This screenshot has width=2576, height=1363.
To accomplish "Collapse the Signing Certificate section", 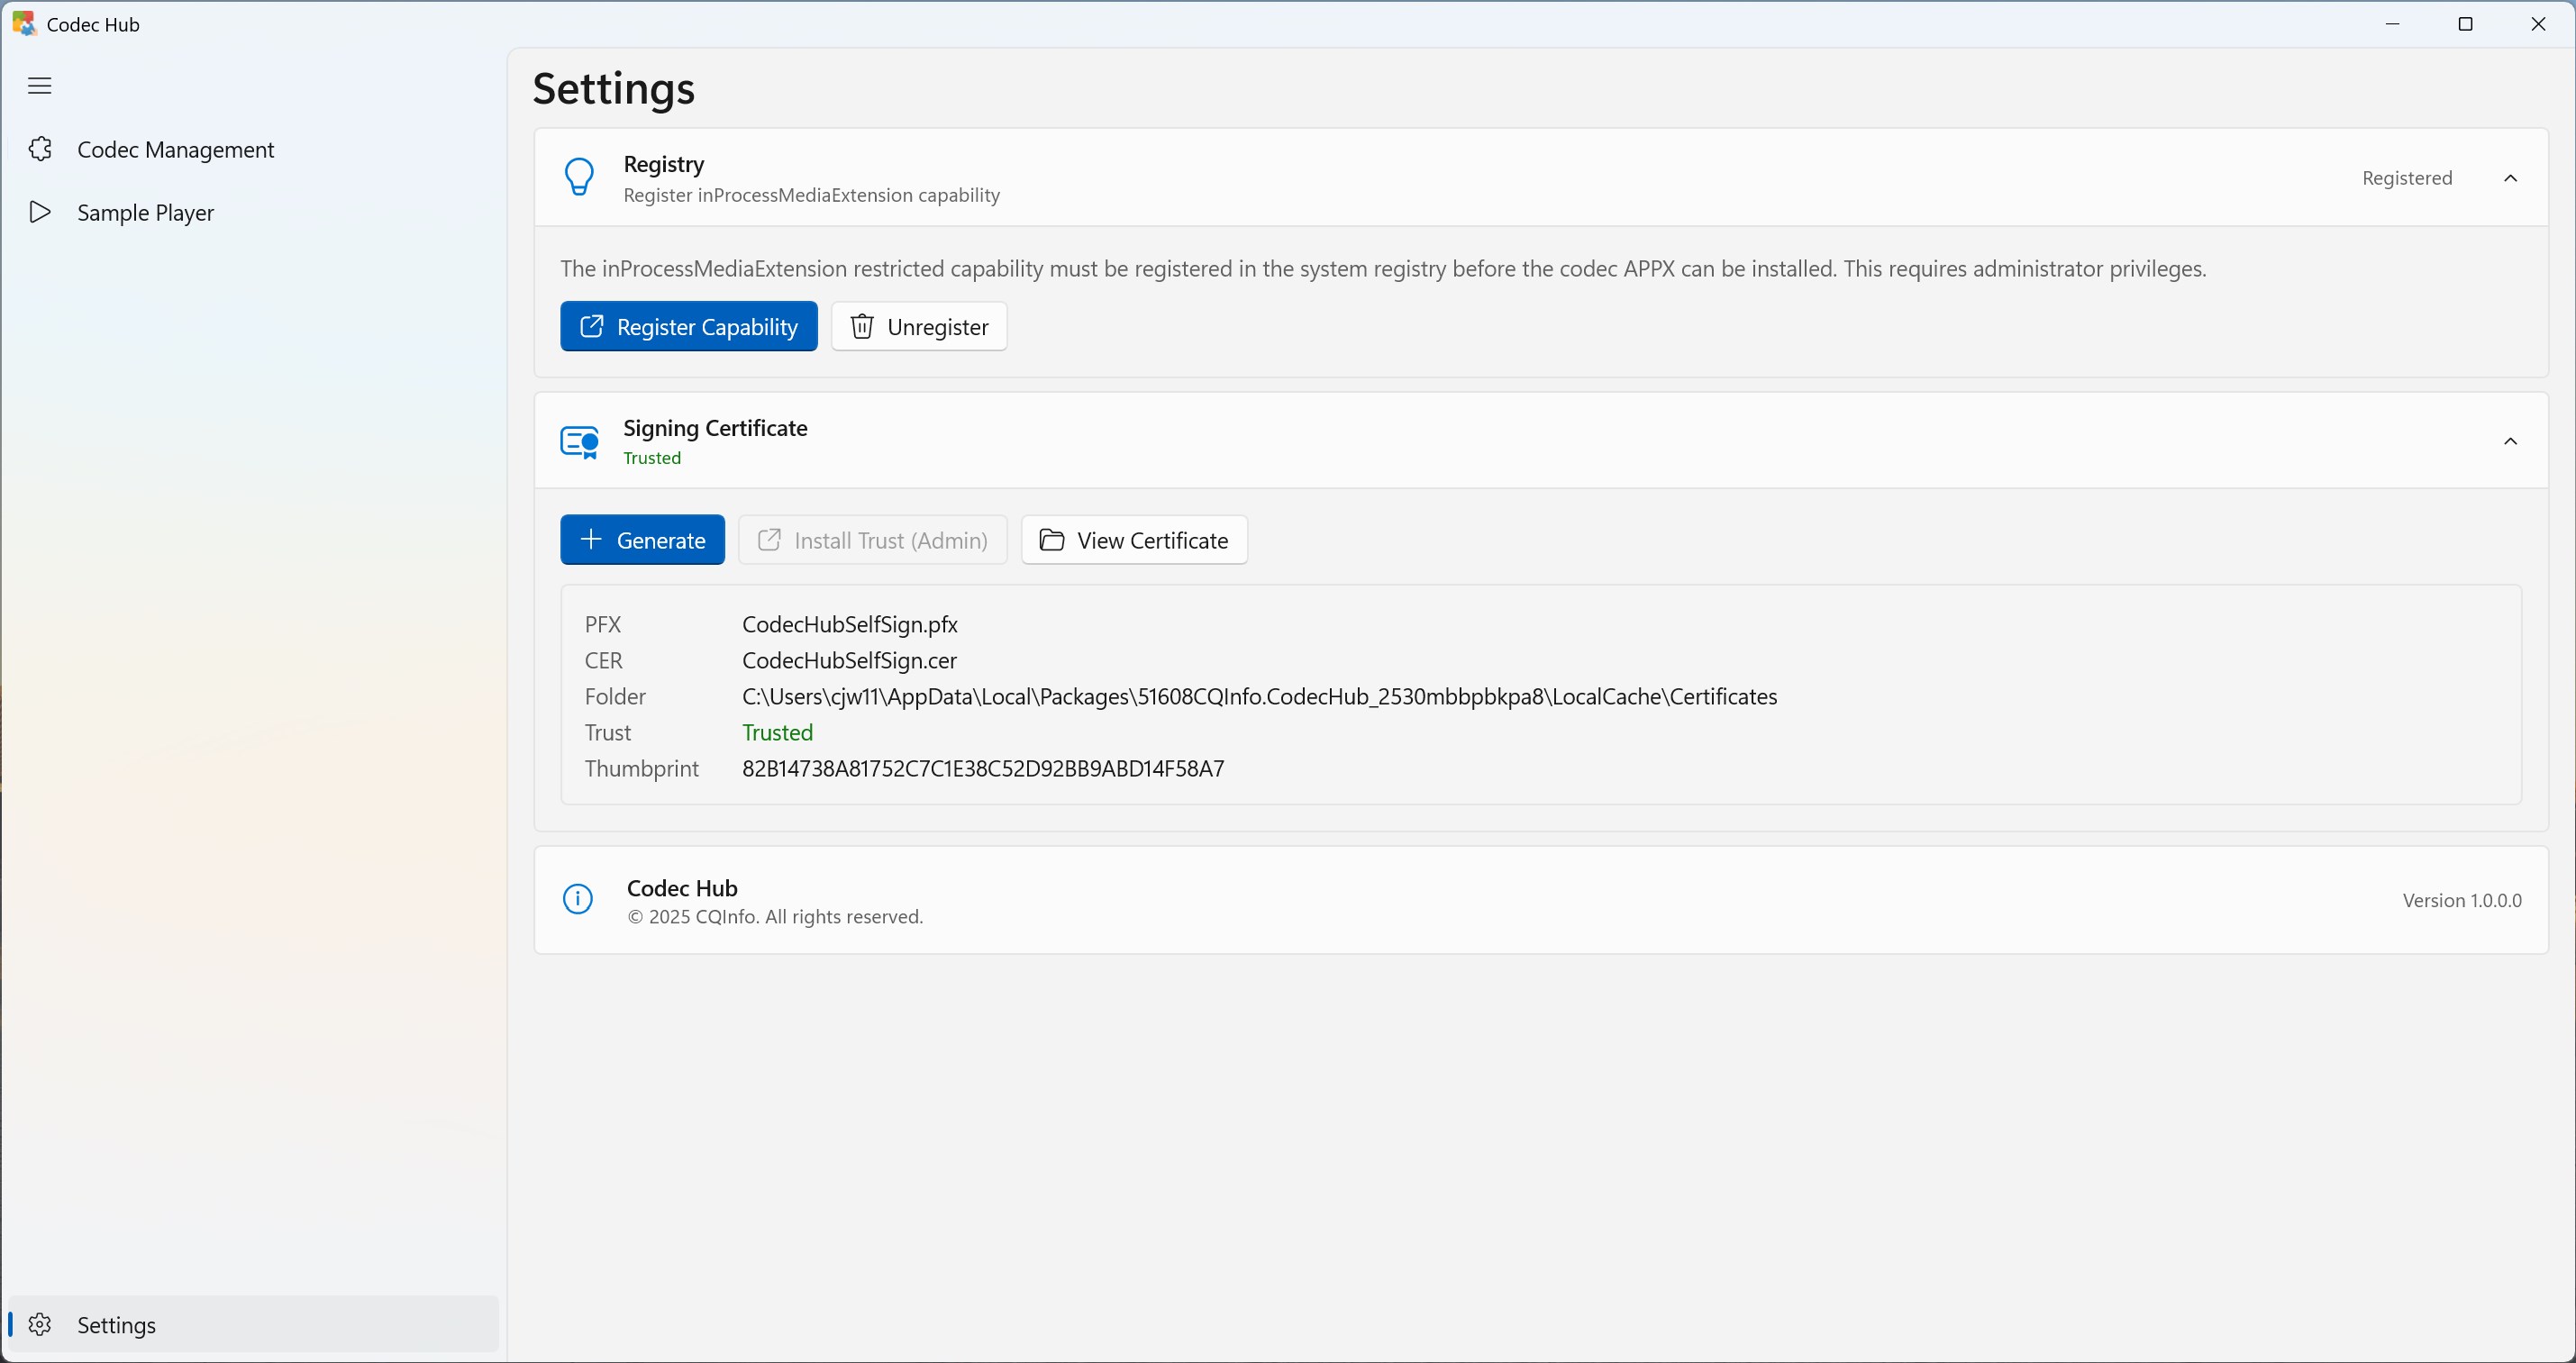I will pos(2510,441).
